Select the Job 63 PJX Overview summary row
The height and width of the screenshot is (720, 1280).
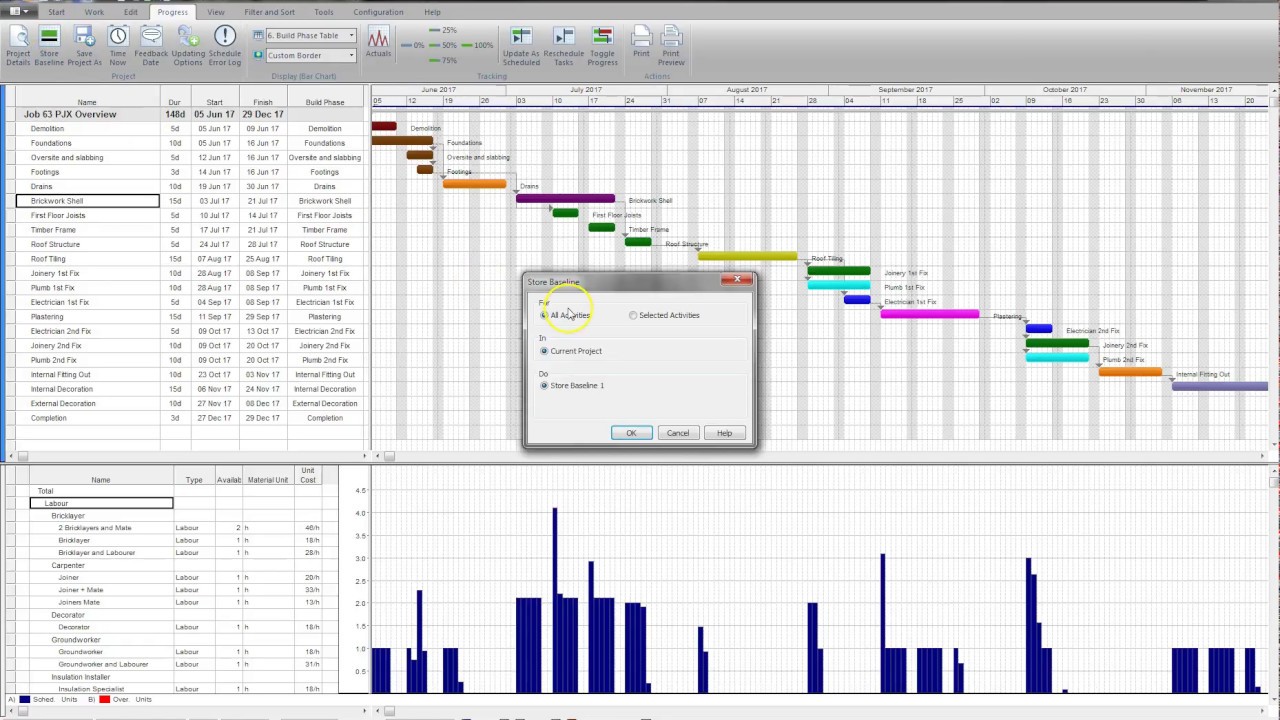(x=189, y=114)
